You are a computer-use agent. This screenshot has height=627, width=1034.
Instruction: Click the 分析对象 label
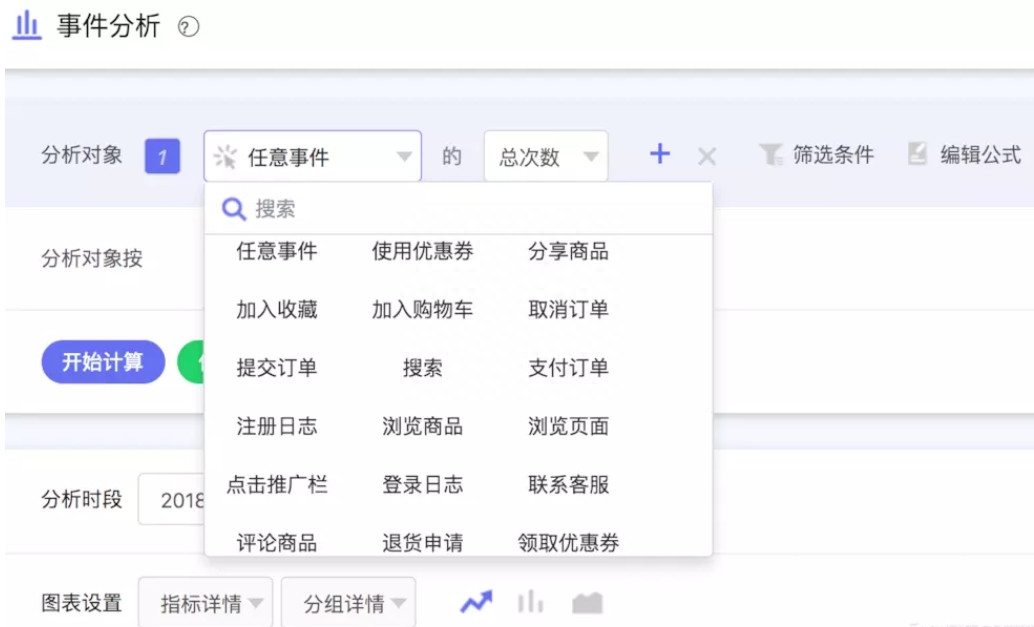tap(82, 155)
